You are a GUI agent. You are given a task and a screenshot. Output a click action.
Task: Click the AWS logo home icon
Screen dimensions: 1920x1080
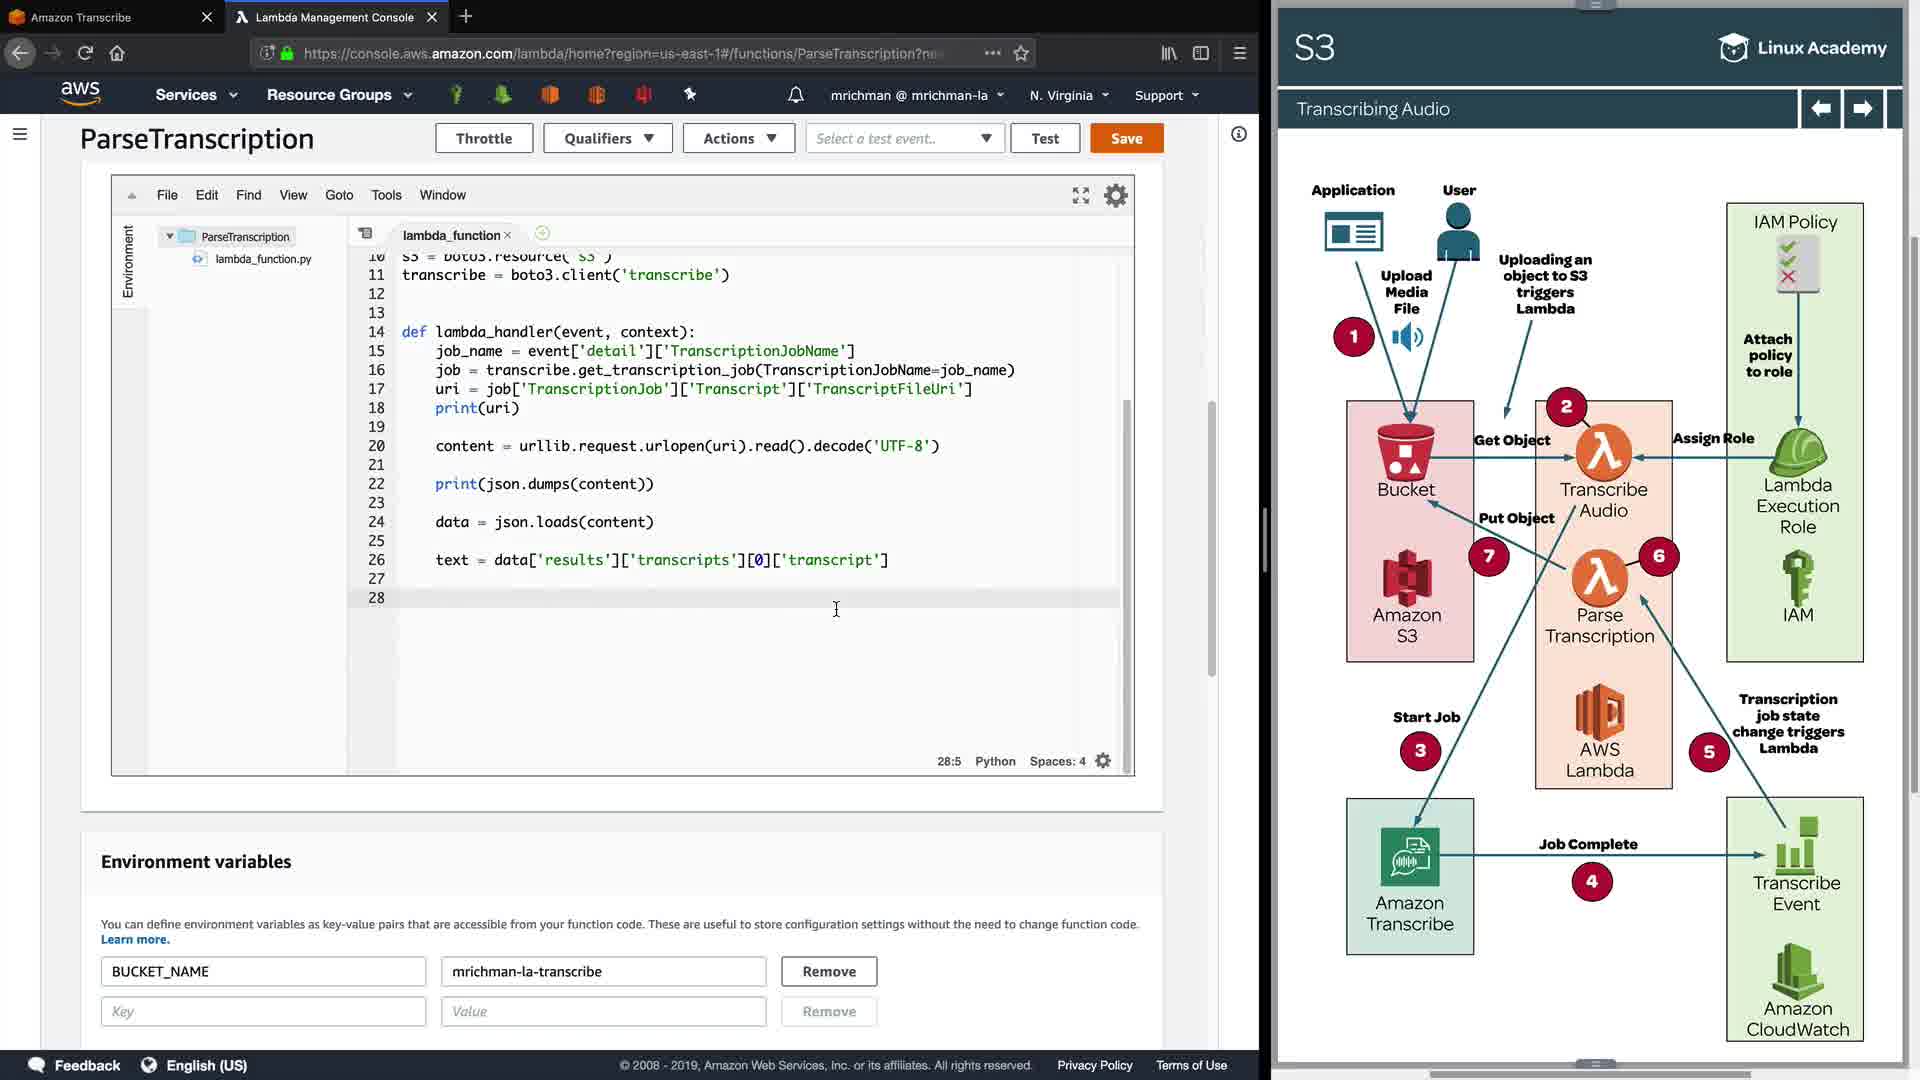coord(80,94)
